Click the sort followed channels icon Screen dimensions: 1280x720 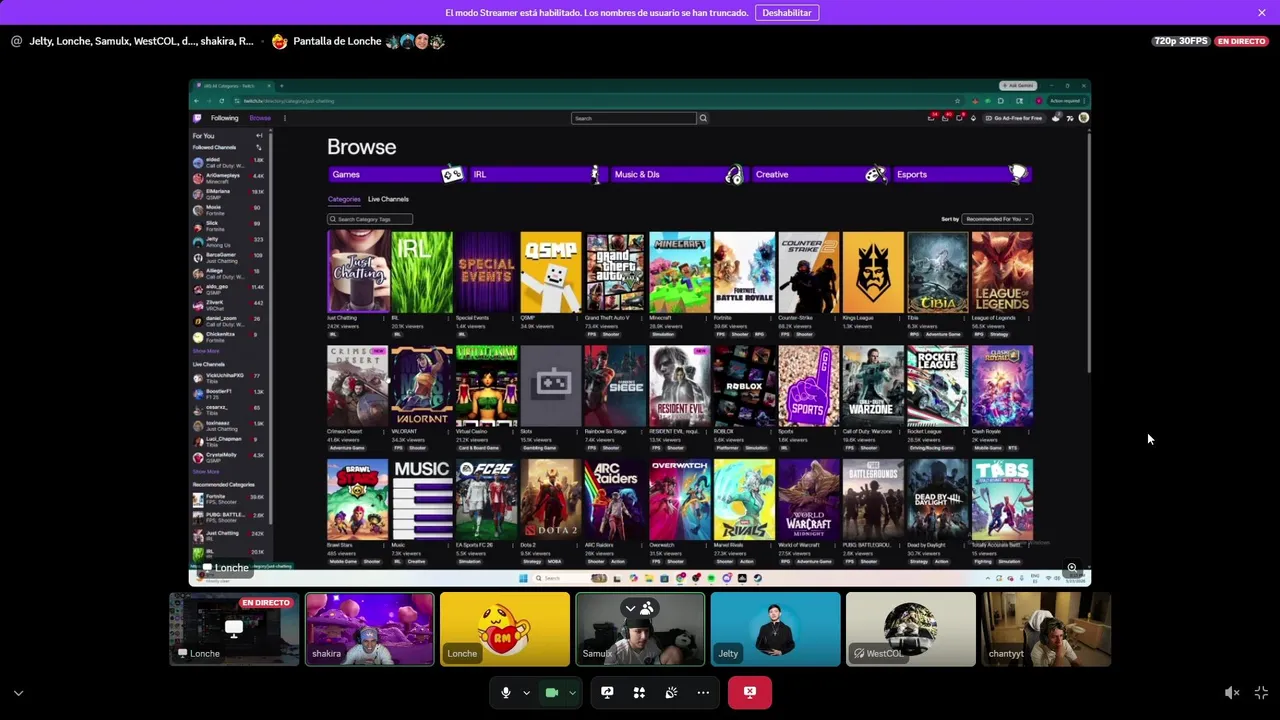pyautogui.click(x=259, y=147)
